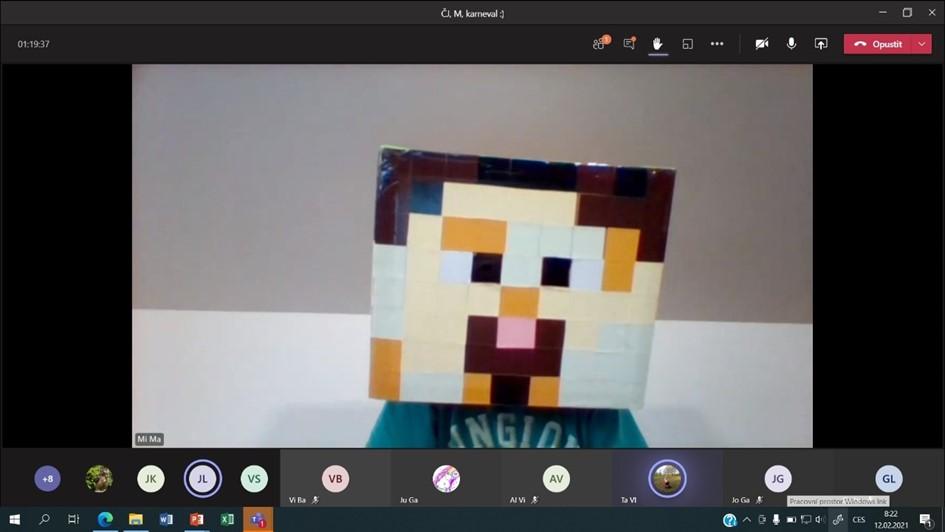
Task: Select the VS participant avatar
Action: tap(254, 478)
